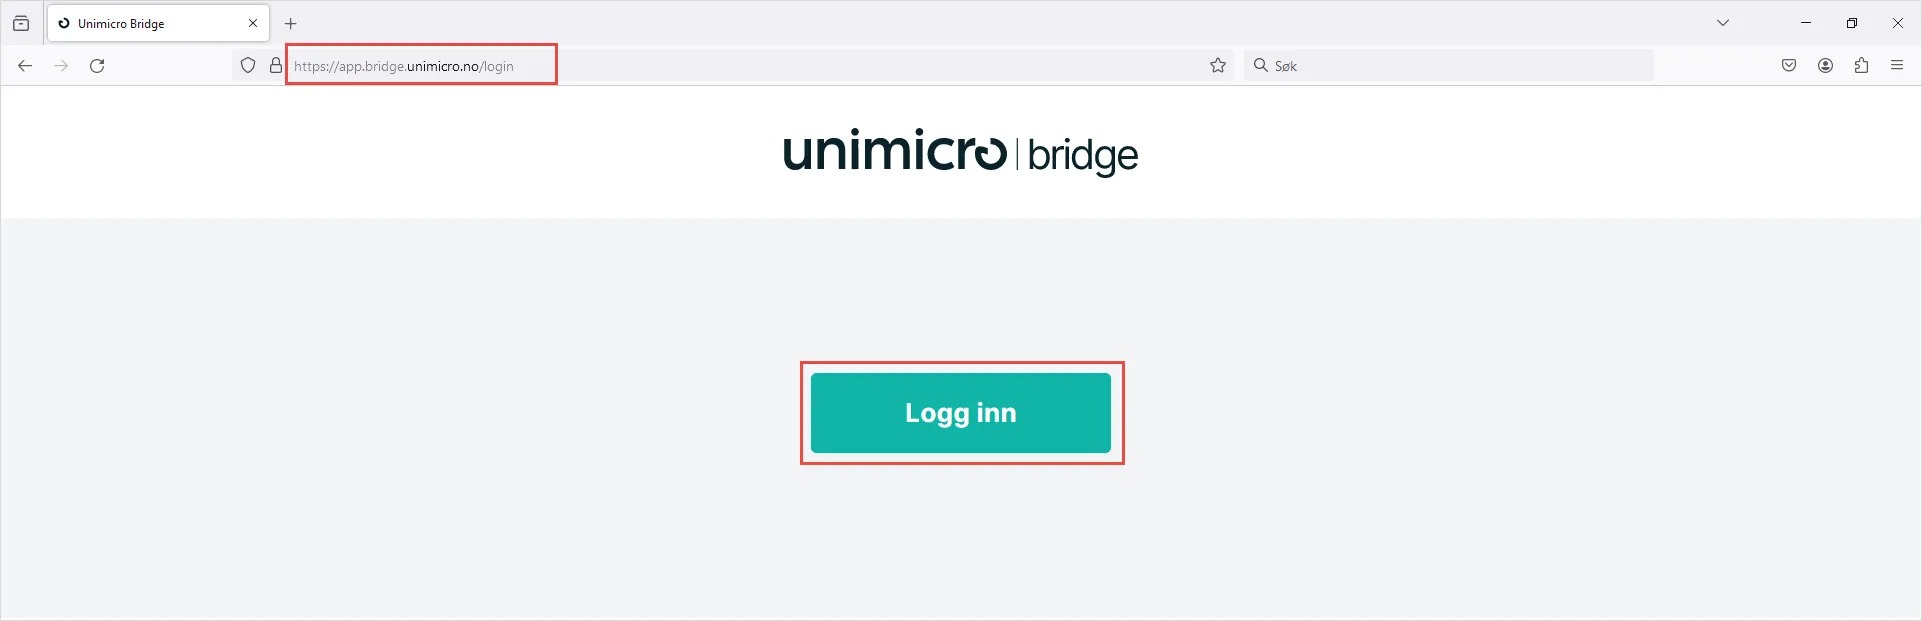The image size is (1922, 621).
Task: Click the unimicro bridge logo
Action: click(x=960, y=153)
